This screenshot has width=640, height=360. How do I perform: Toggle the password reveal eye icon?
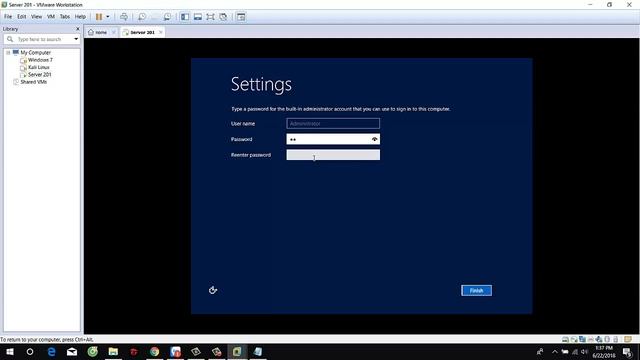[375, 139]
